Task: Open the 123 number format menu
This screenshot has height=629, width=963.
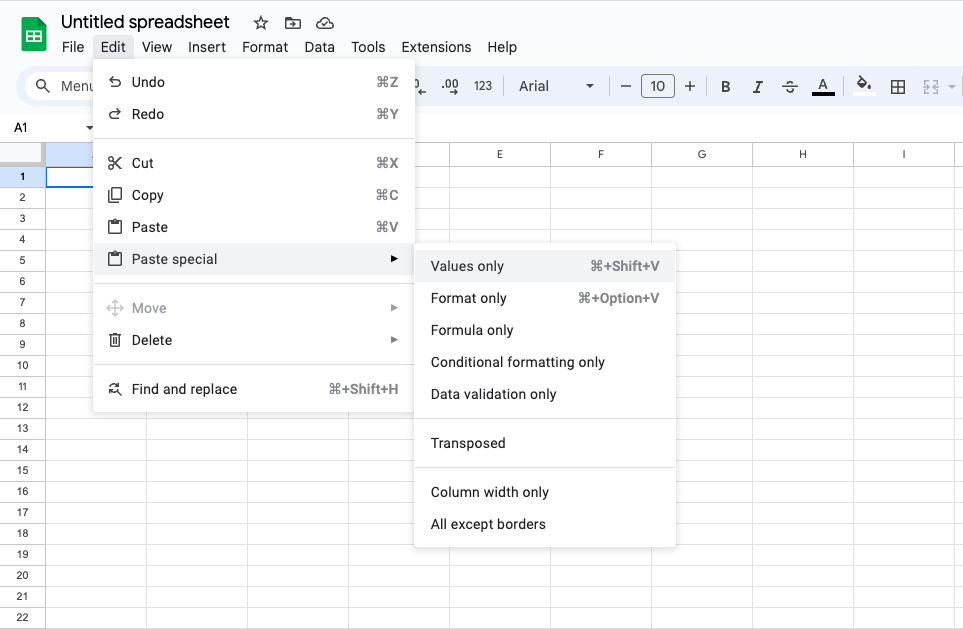Action: pyautogui.click(x=483, y=86)
